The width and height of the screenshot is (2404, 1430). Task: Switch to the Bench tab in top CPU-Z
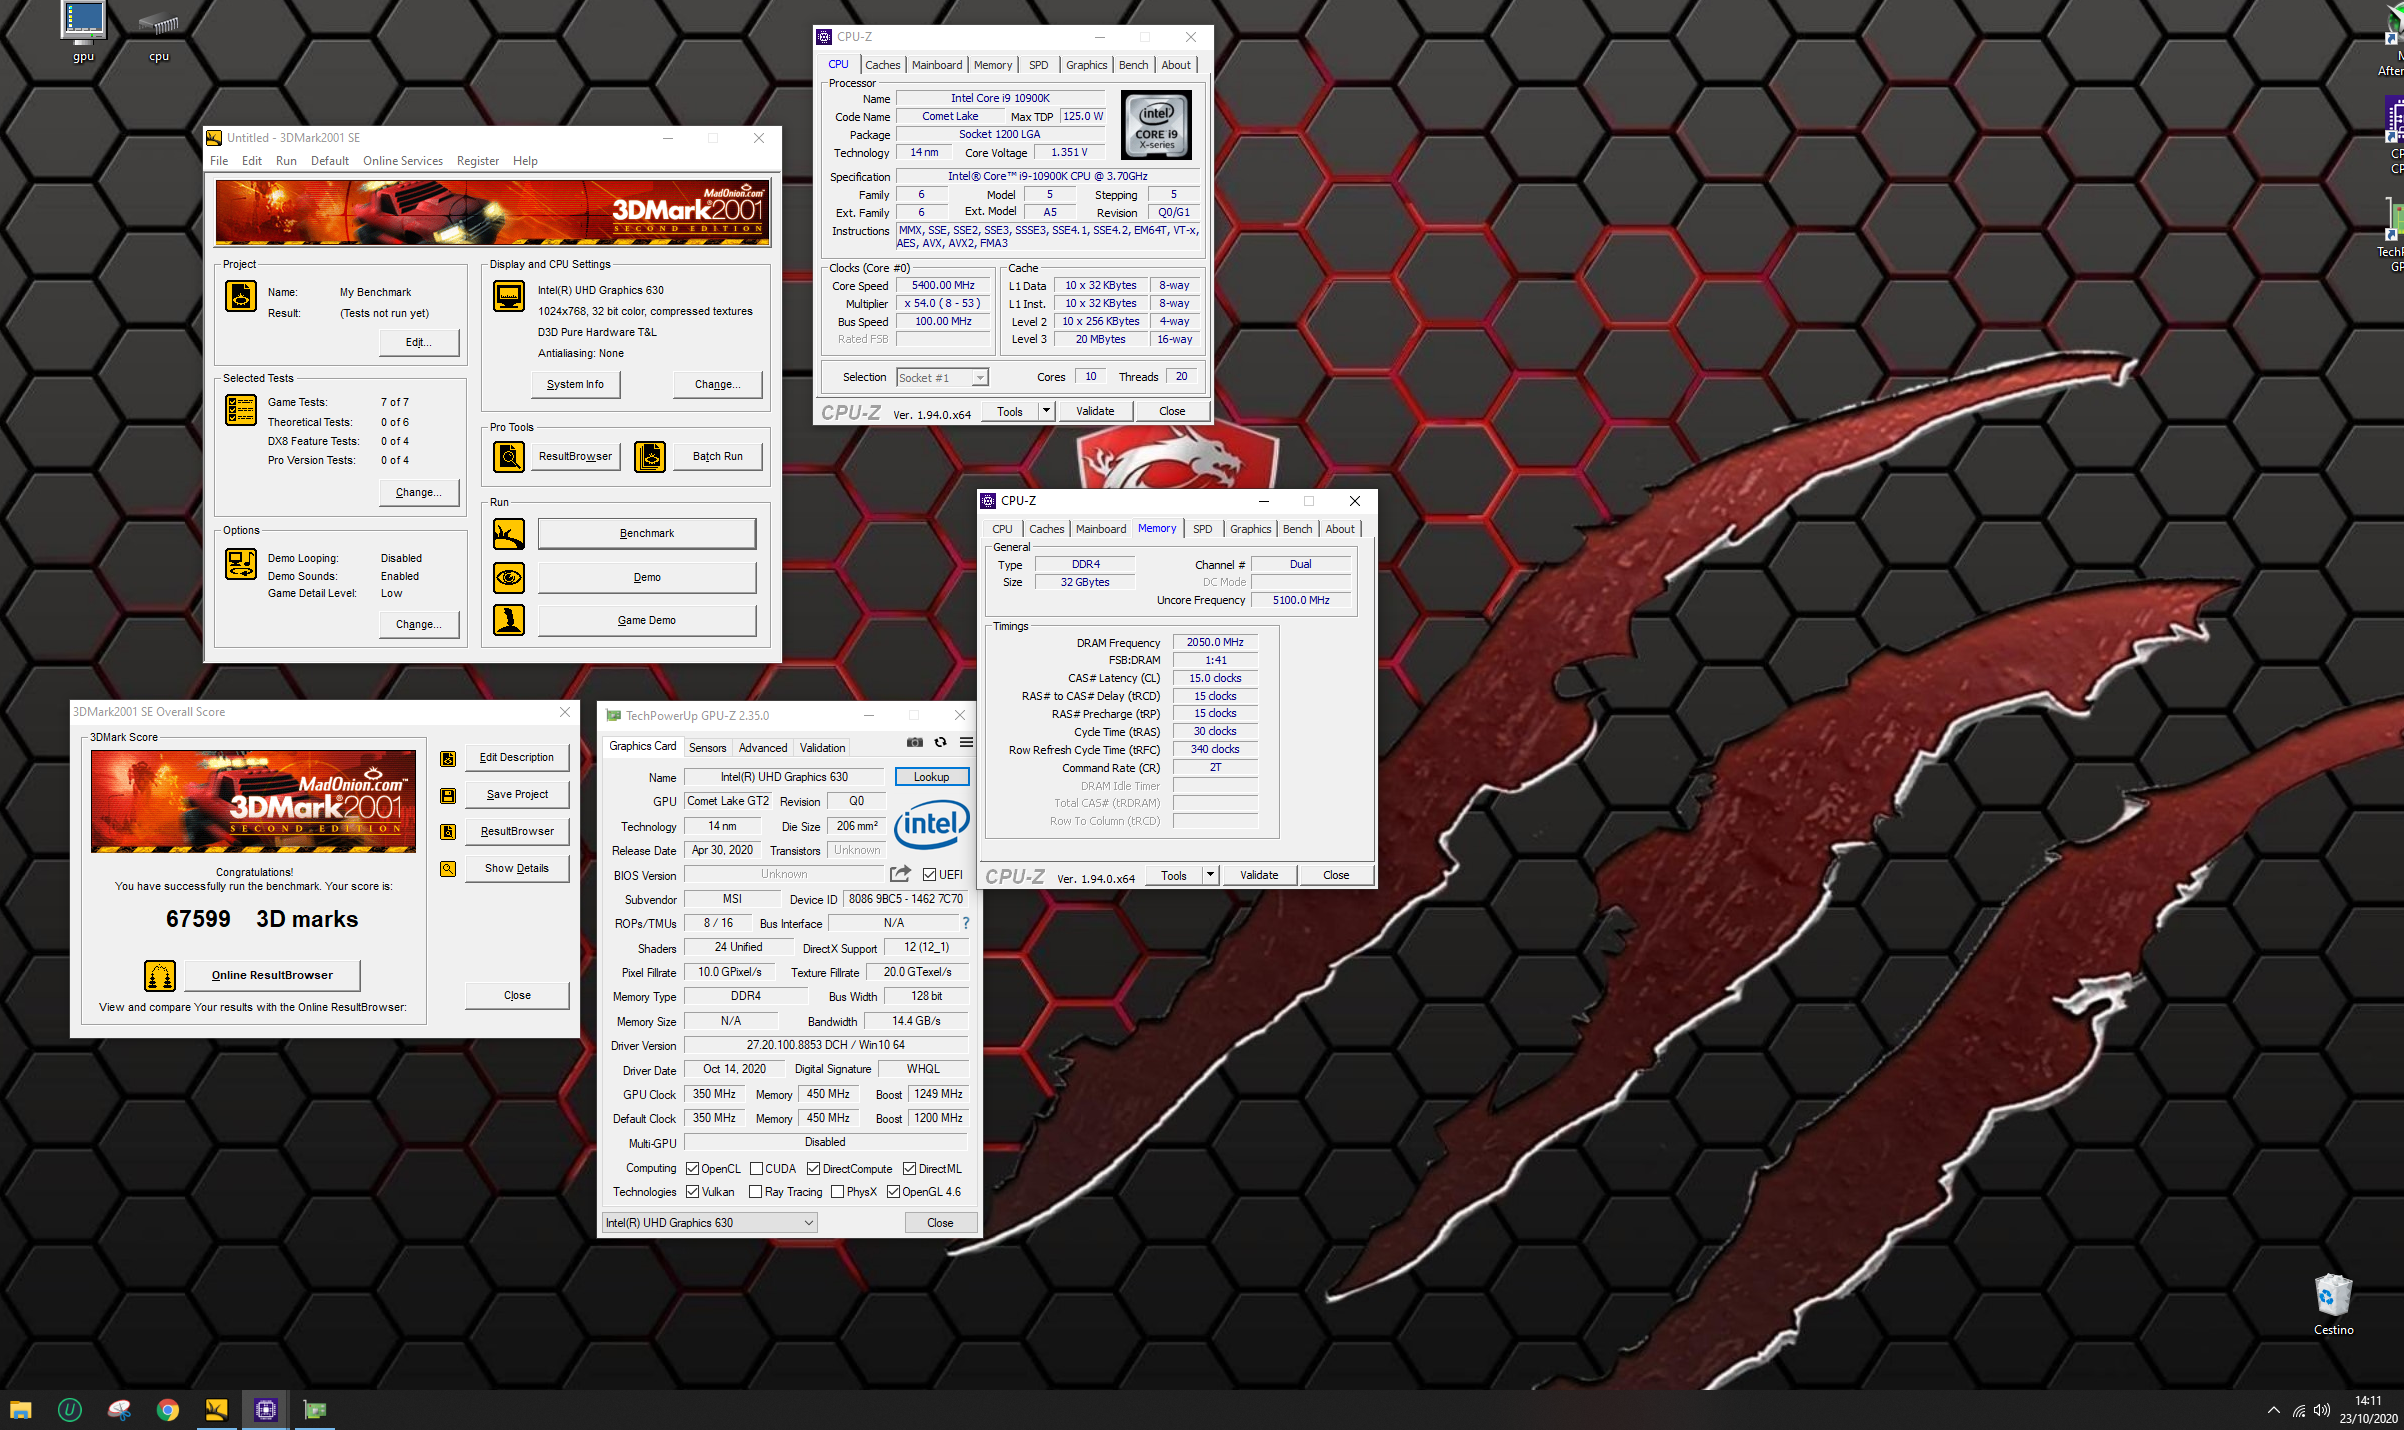coord(1133,65)
